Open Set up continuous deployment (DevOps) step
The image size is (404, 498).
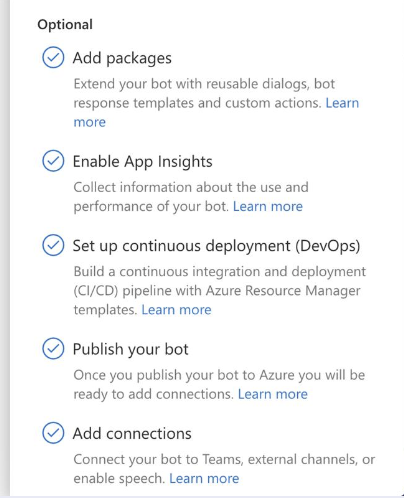point(216,246)
